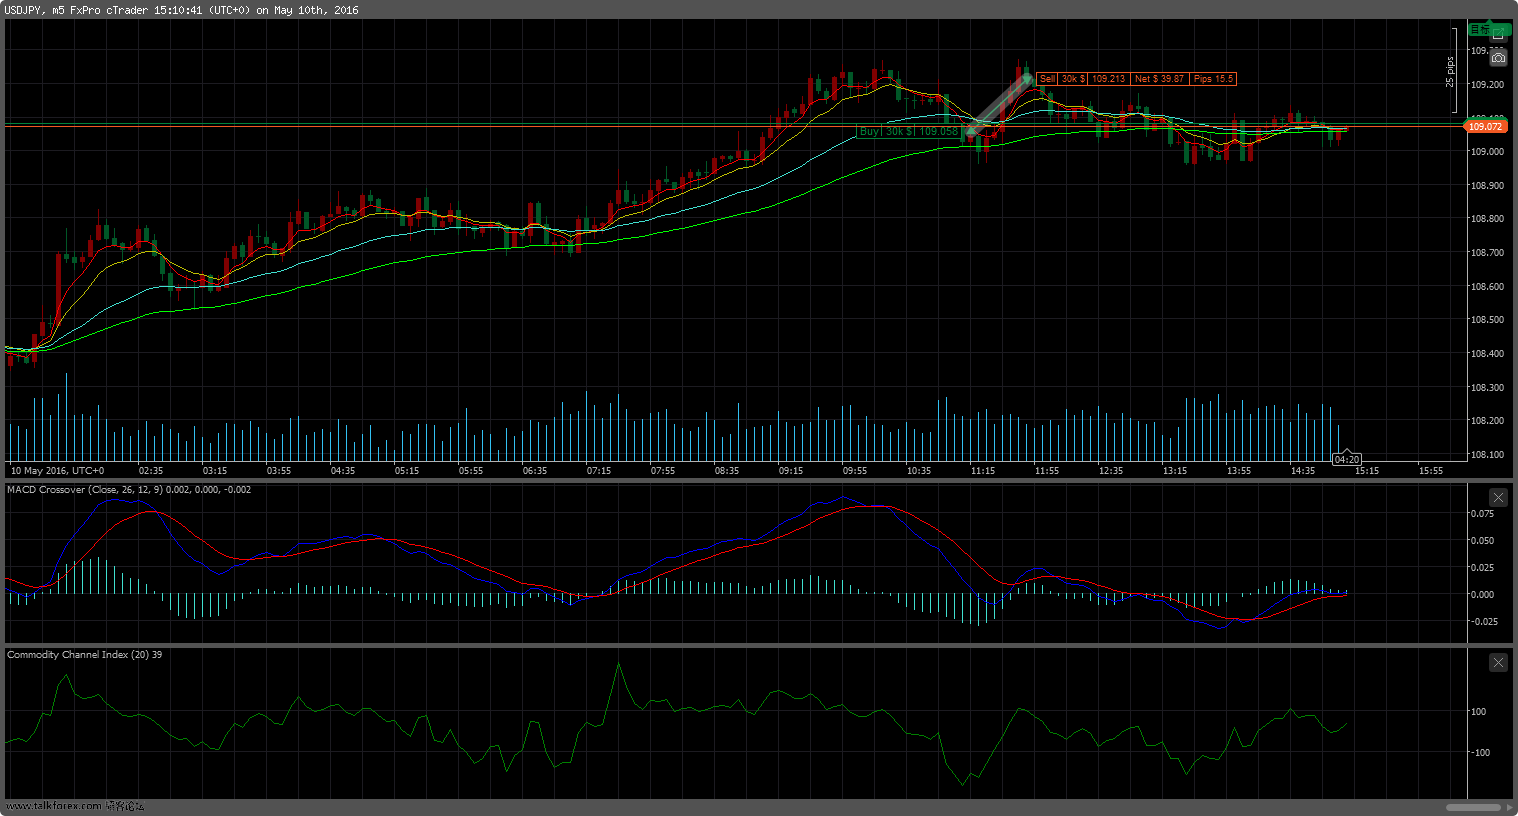
Task: Click the 11:55 time axis label
Action: tap(1047, 470)
